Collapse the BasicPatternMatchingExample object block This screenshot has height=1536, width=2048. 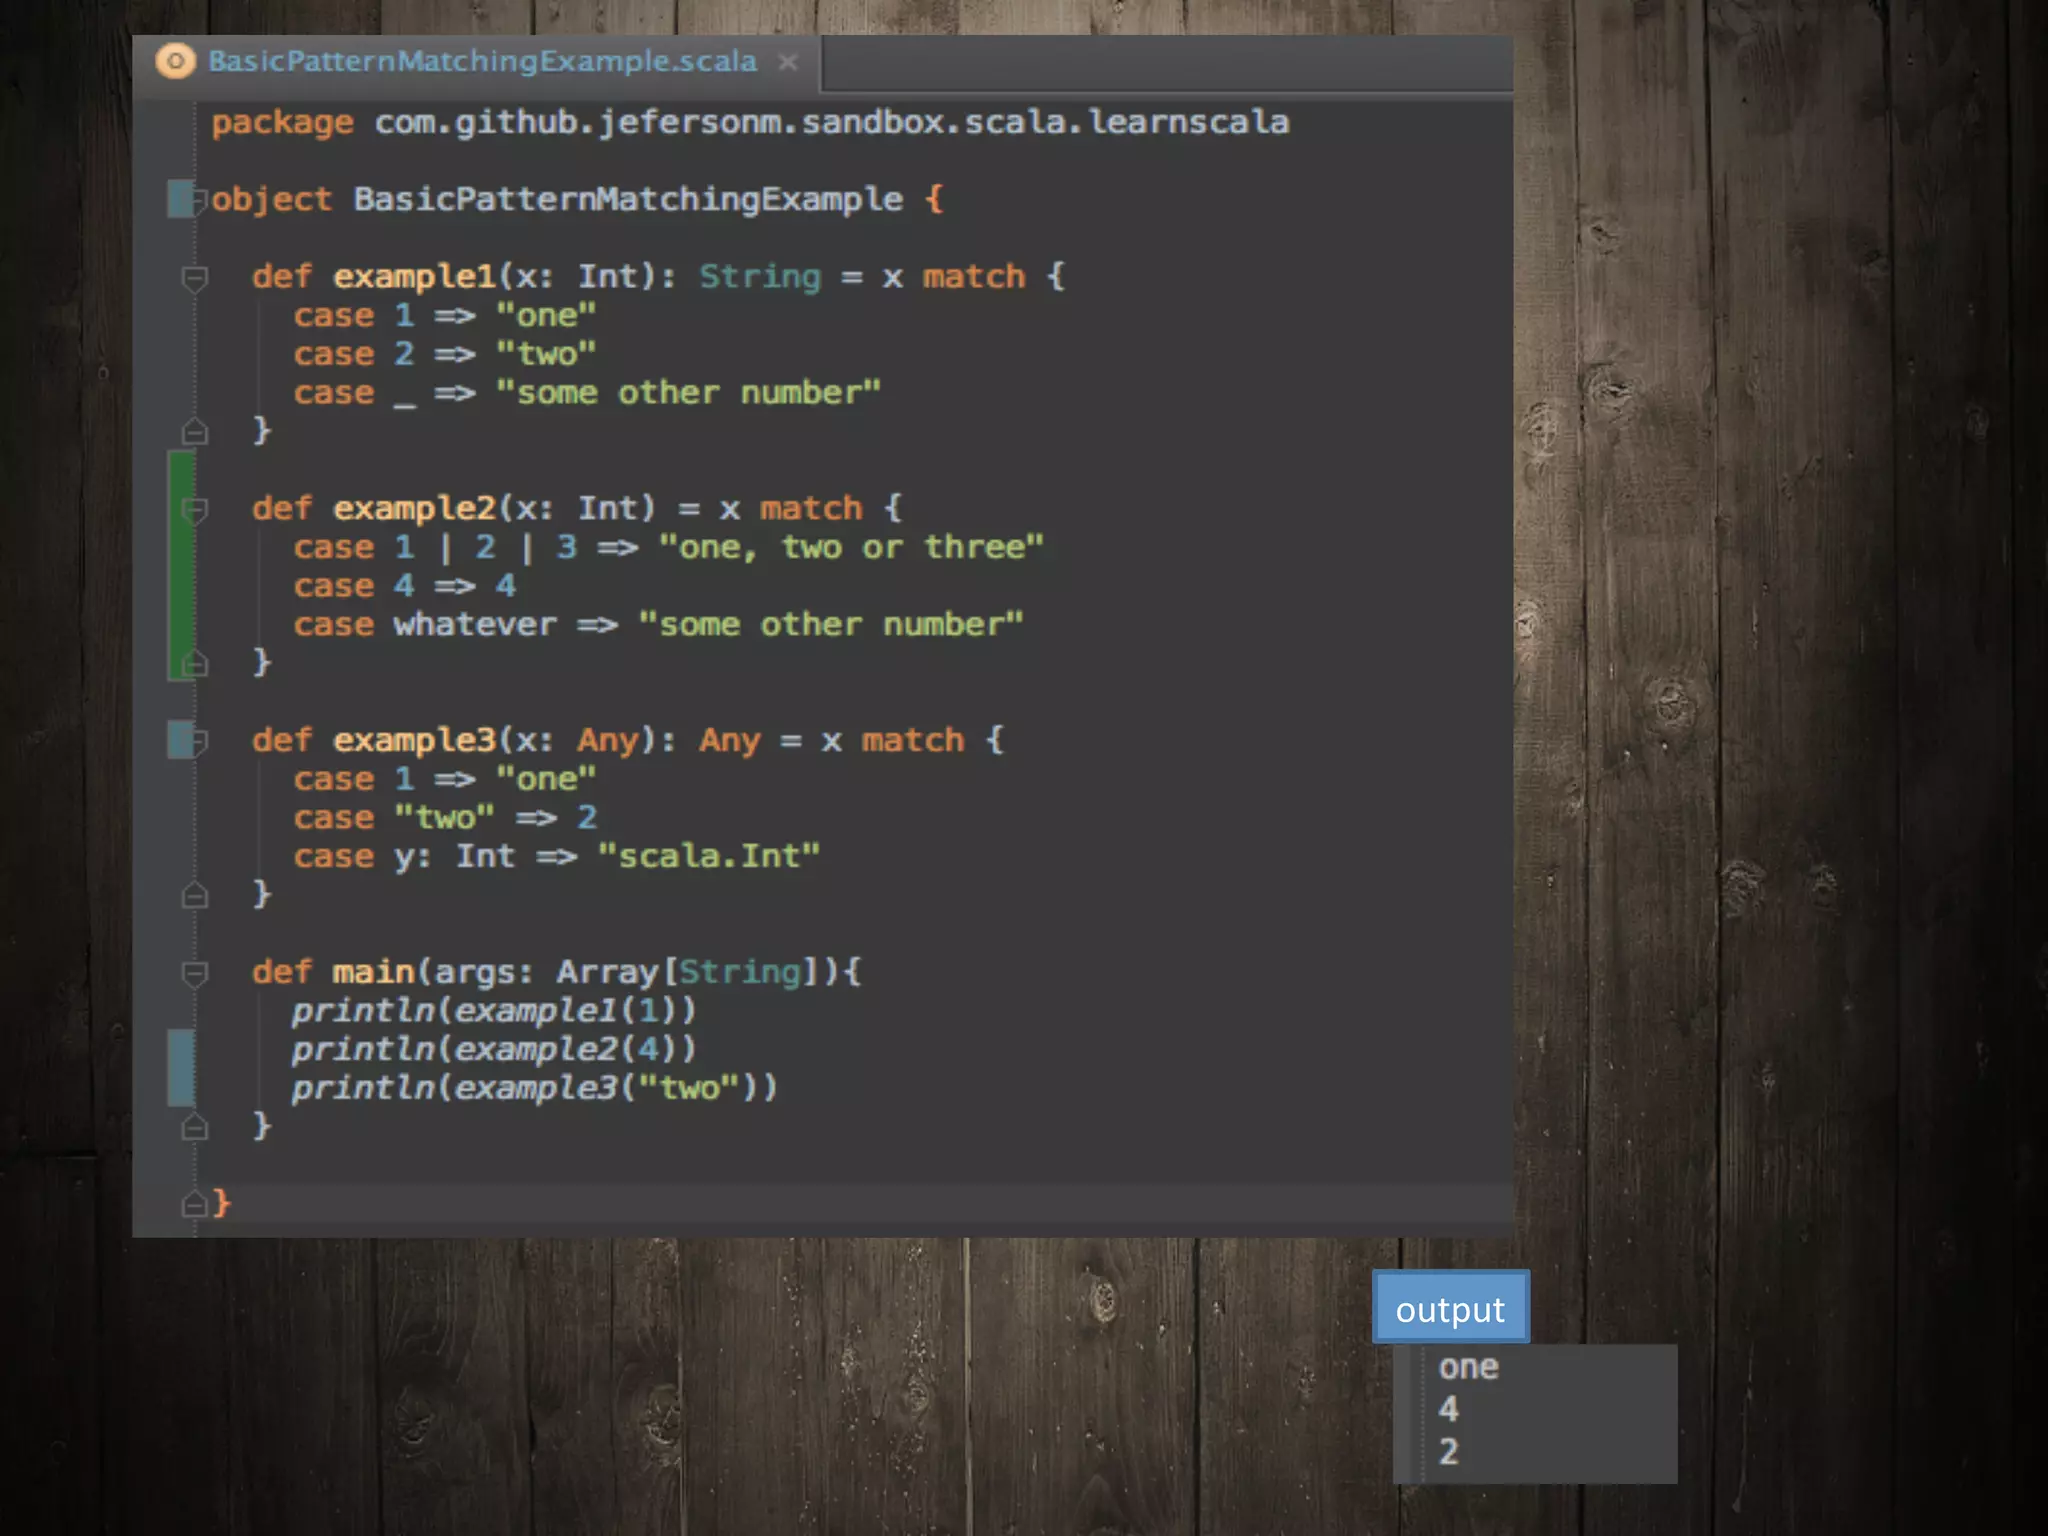[198, 199]
